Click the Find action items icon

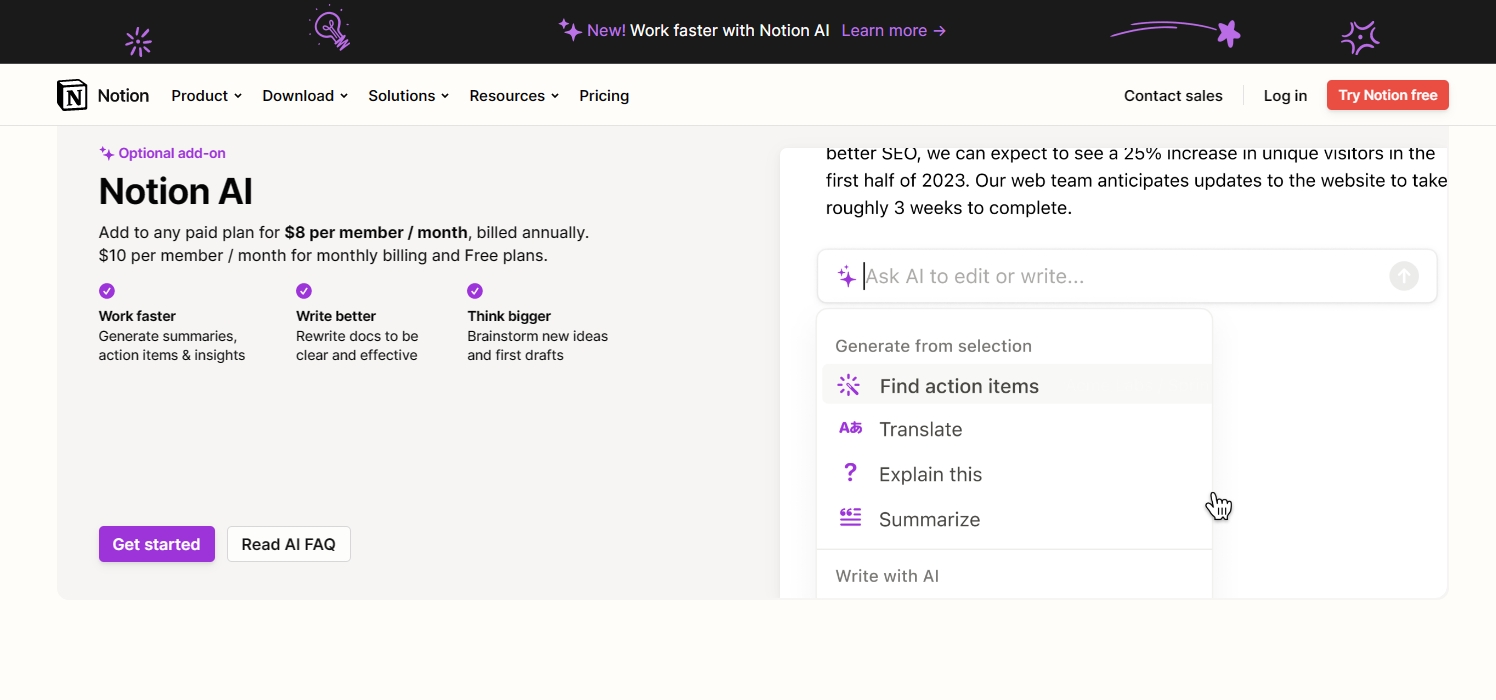coord(849,386)
